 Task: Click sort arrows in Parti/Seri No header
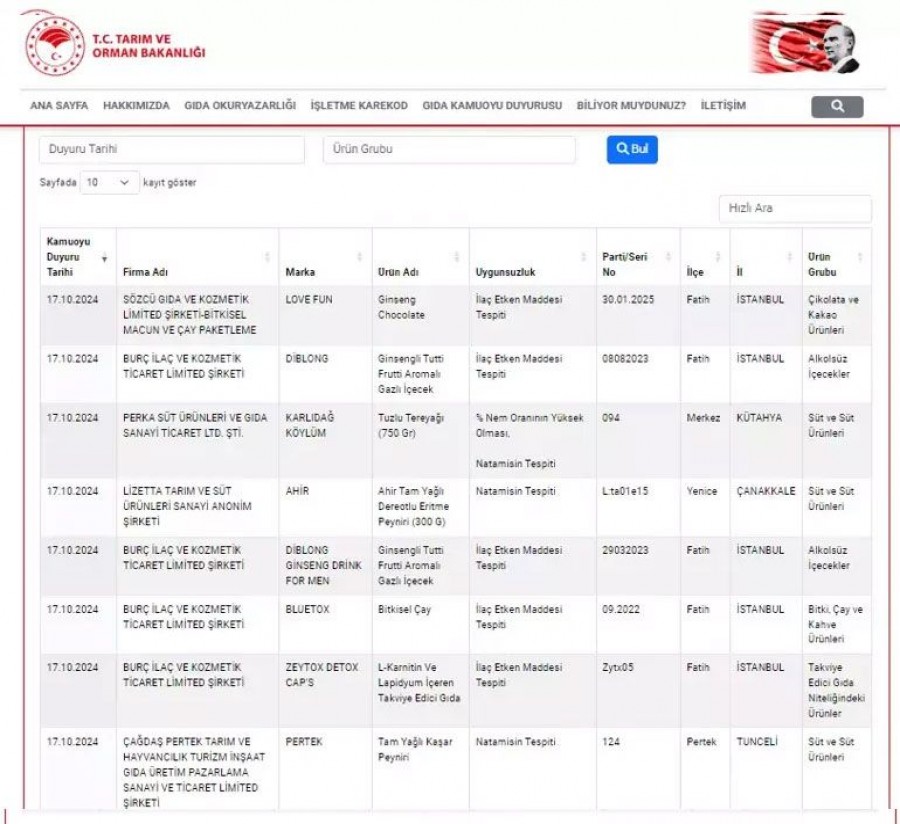tap(668, 257)
